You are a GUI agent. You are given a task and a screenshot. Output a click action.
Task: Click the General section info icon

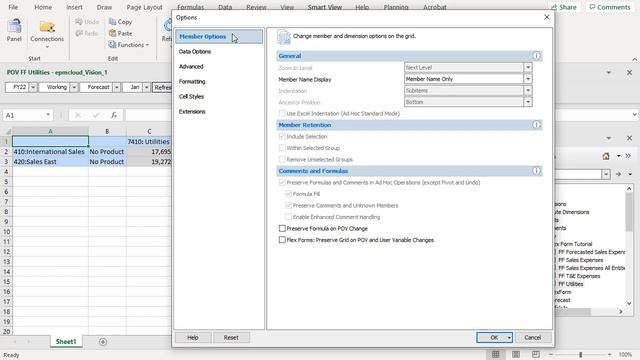536,56
